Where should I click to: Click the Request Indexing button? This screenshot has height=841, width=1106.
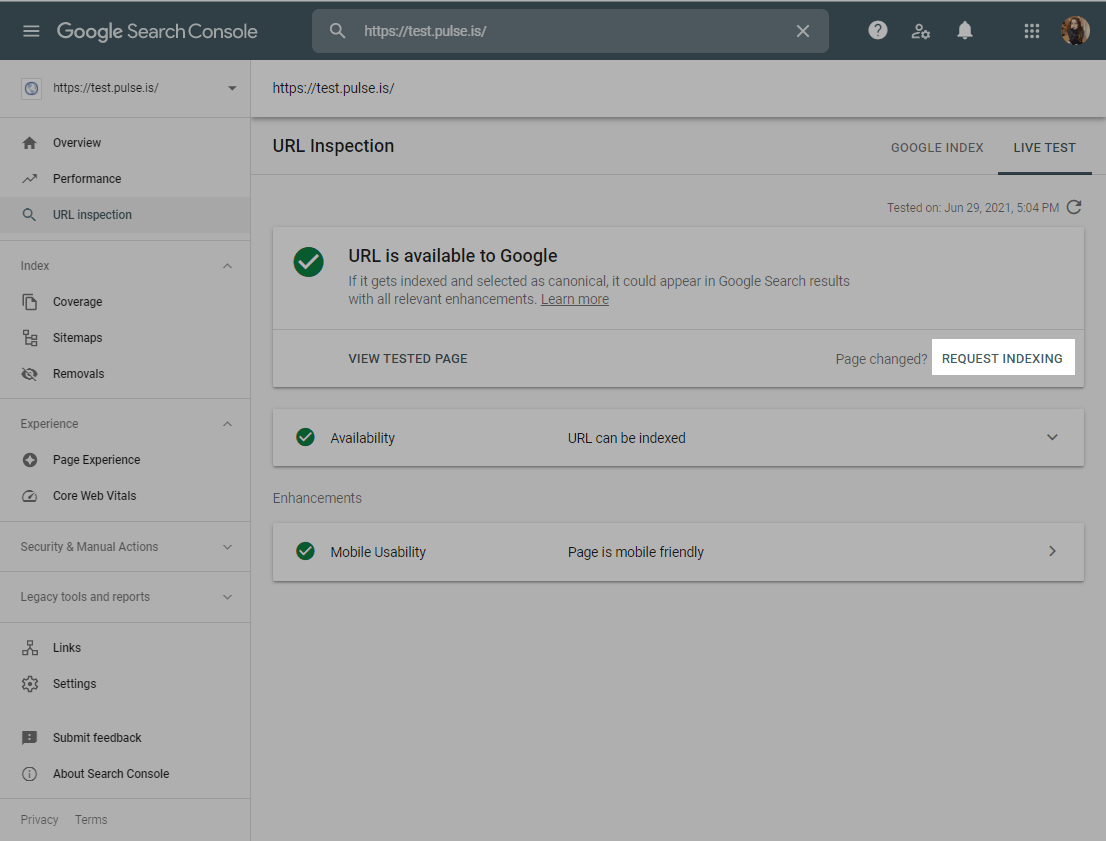tap(1002, 358)
